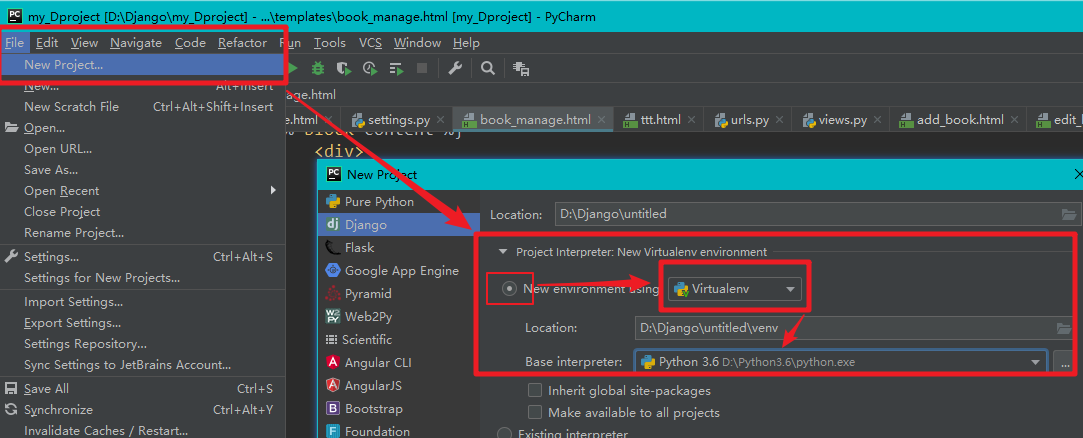Click the Concurrency Diagram run icon

click(396, 68)
